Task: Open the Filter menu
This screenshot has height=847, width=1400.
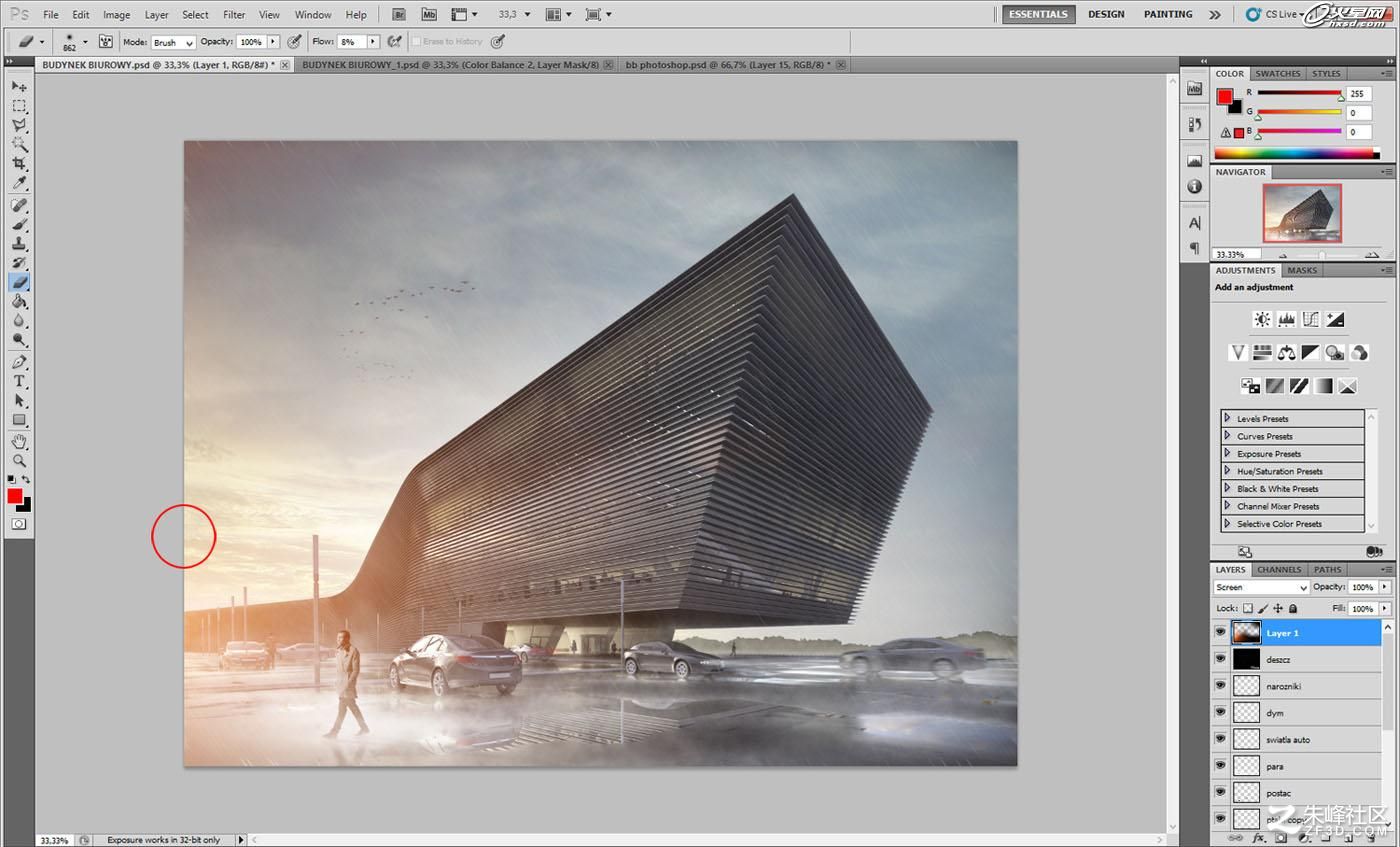Action: pyautogui.click(x=234, y=15)
